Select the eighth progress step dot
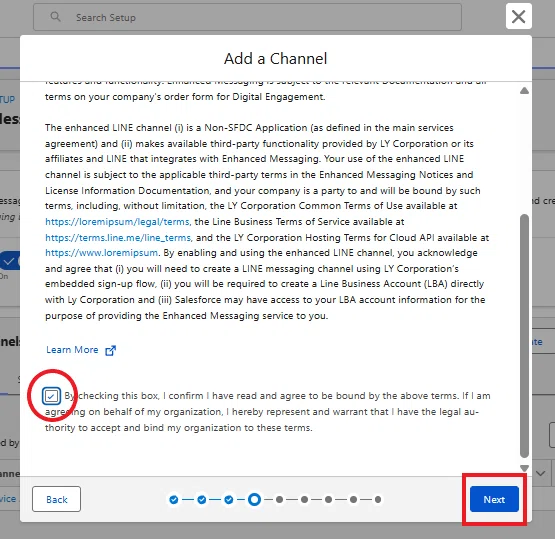This screenshot has width=555, height=539. 353,499
